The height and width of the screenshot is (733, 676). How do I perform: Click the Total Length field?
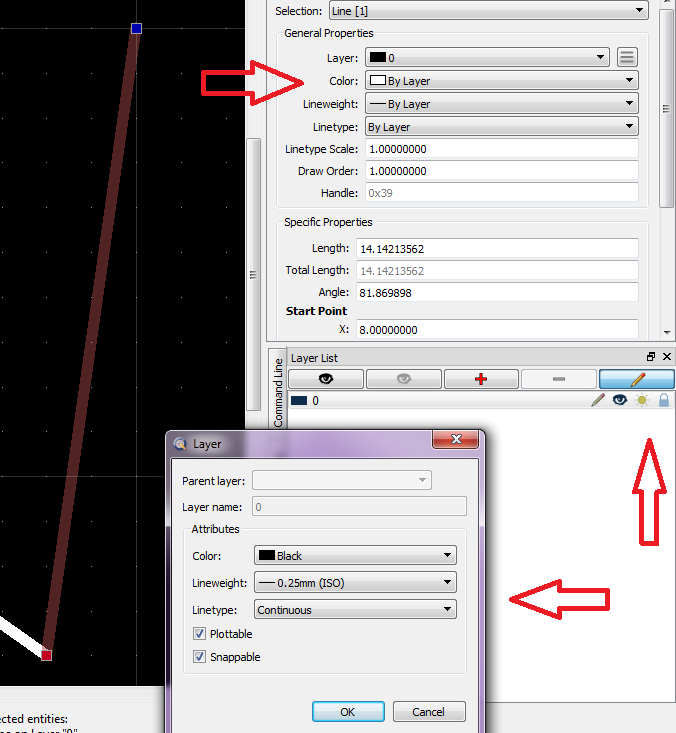pos(497,270)
